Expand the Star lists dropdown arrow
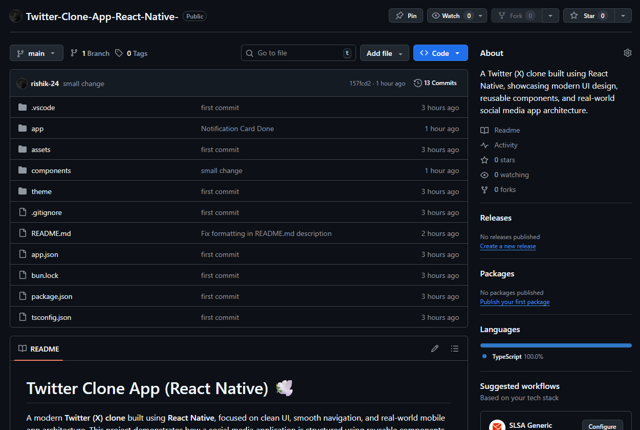640x430 pixels. (x=623, y=16)
